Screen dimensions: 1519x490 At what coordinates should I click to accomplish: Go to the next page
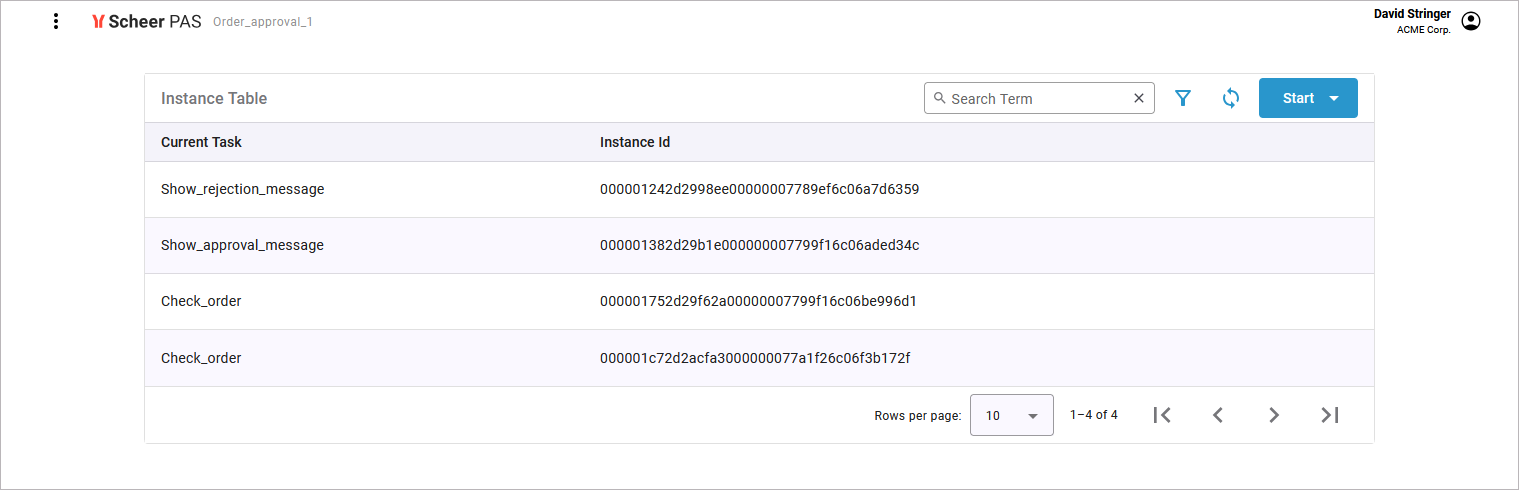(x=1274, y=415)
